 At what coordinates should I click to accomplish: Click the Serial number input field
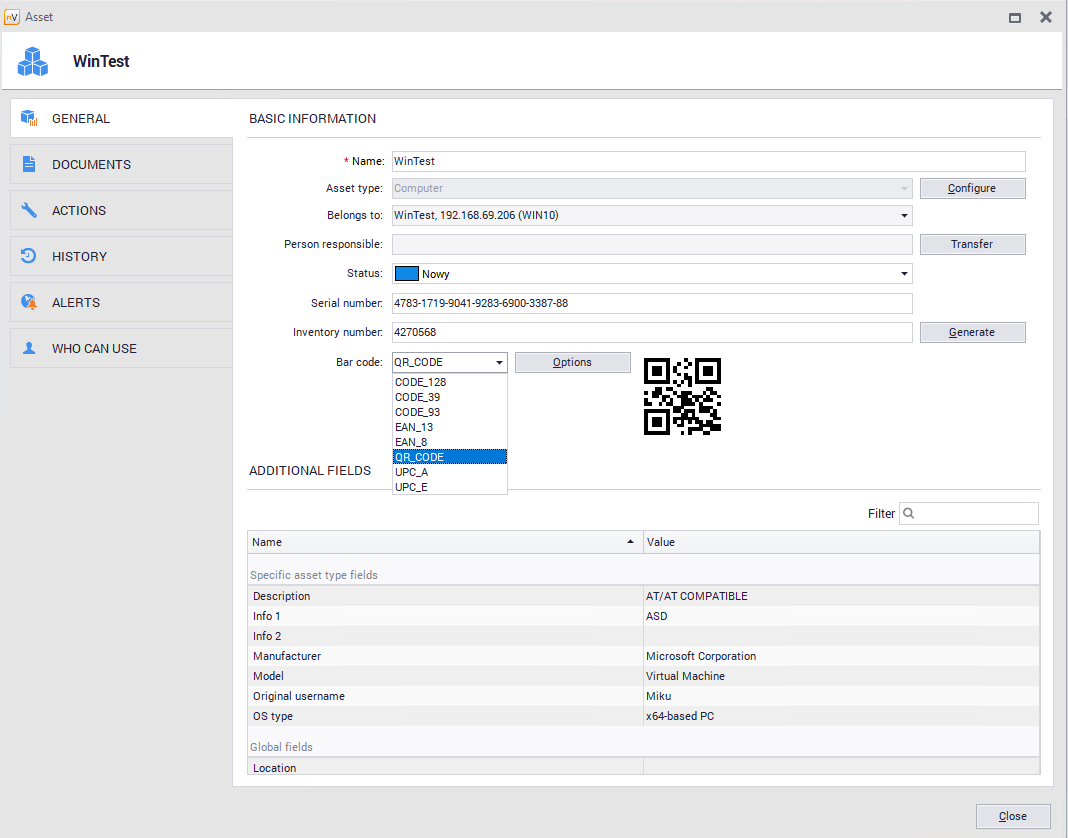tap(651, 303)
